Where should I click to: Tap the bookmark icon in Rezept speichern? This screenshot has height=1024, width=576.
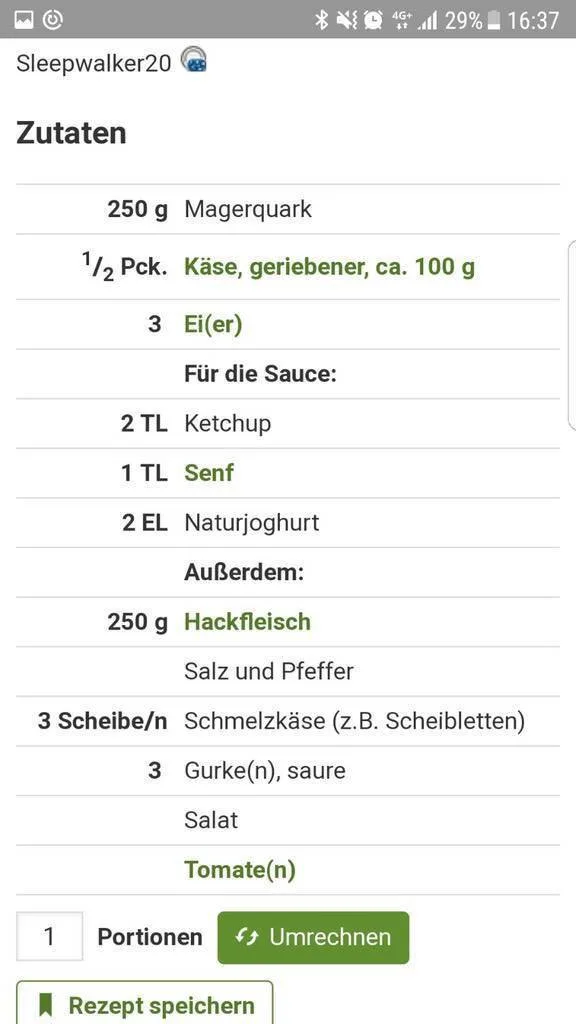point(45,1005)
